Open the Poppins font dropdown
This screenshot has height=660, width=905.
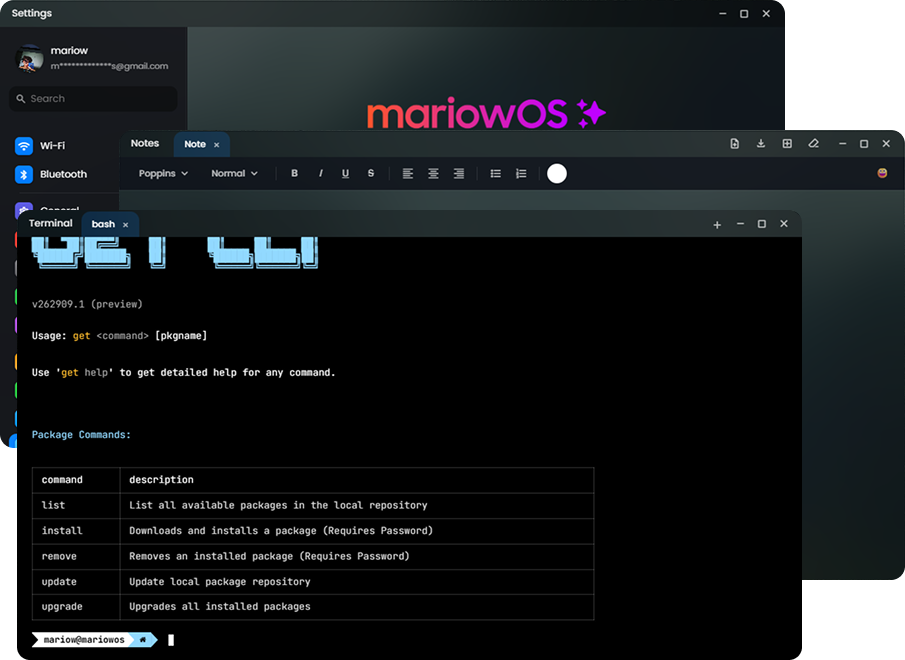pyautogui.click(x=163, y=173)
